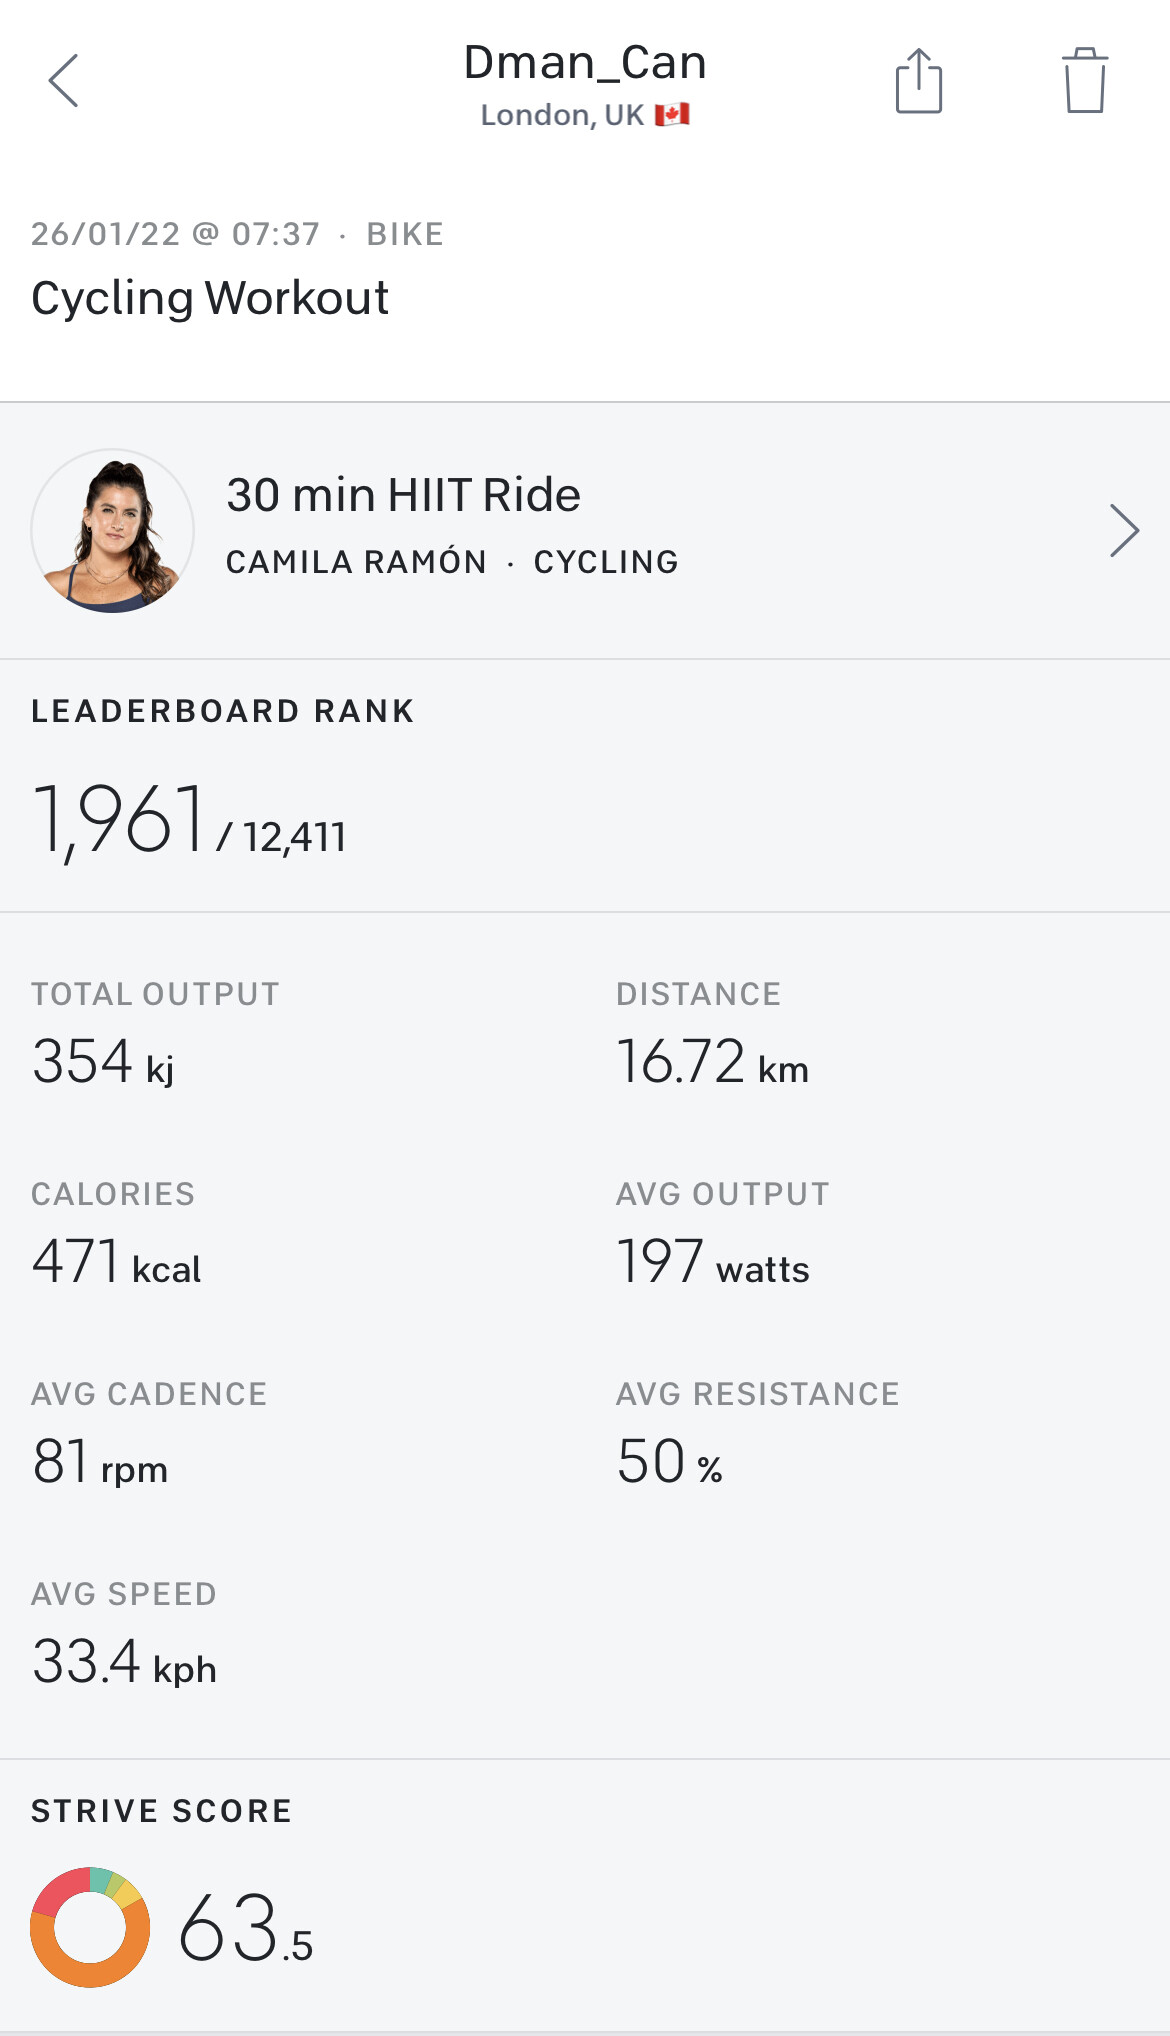Screen dimensions: 1170x2036
Task: Tap the Calories 471 kcal stat
Action: (116, 1262)
